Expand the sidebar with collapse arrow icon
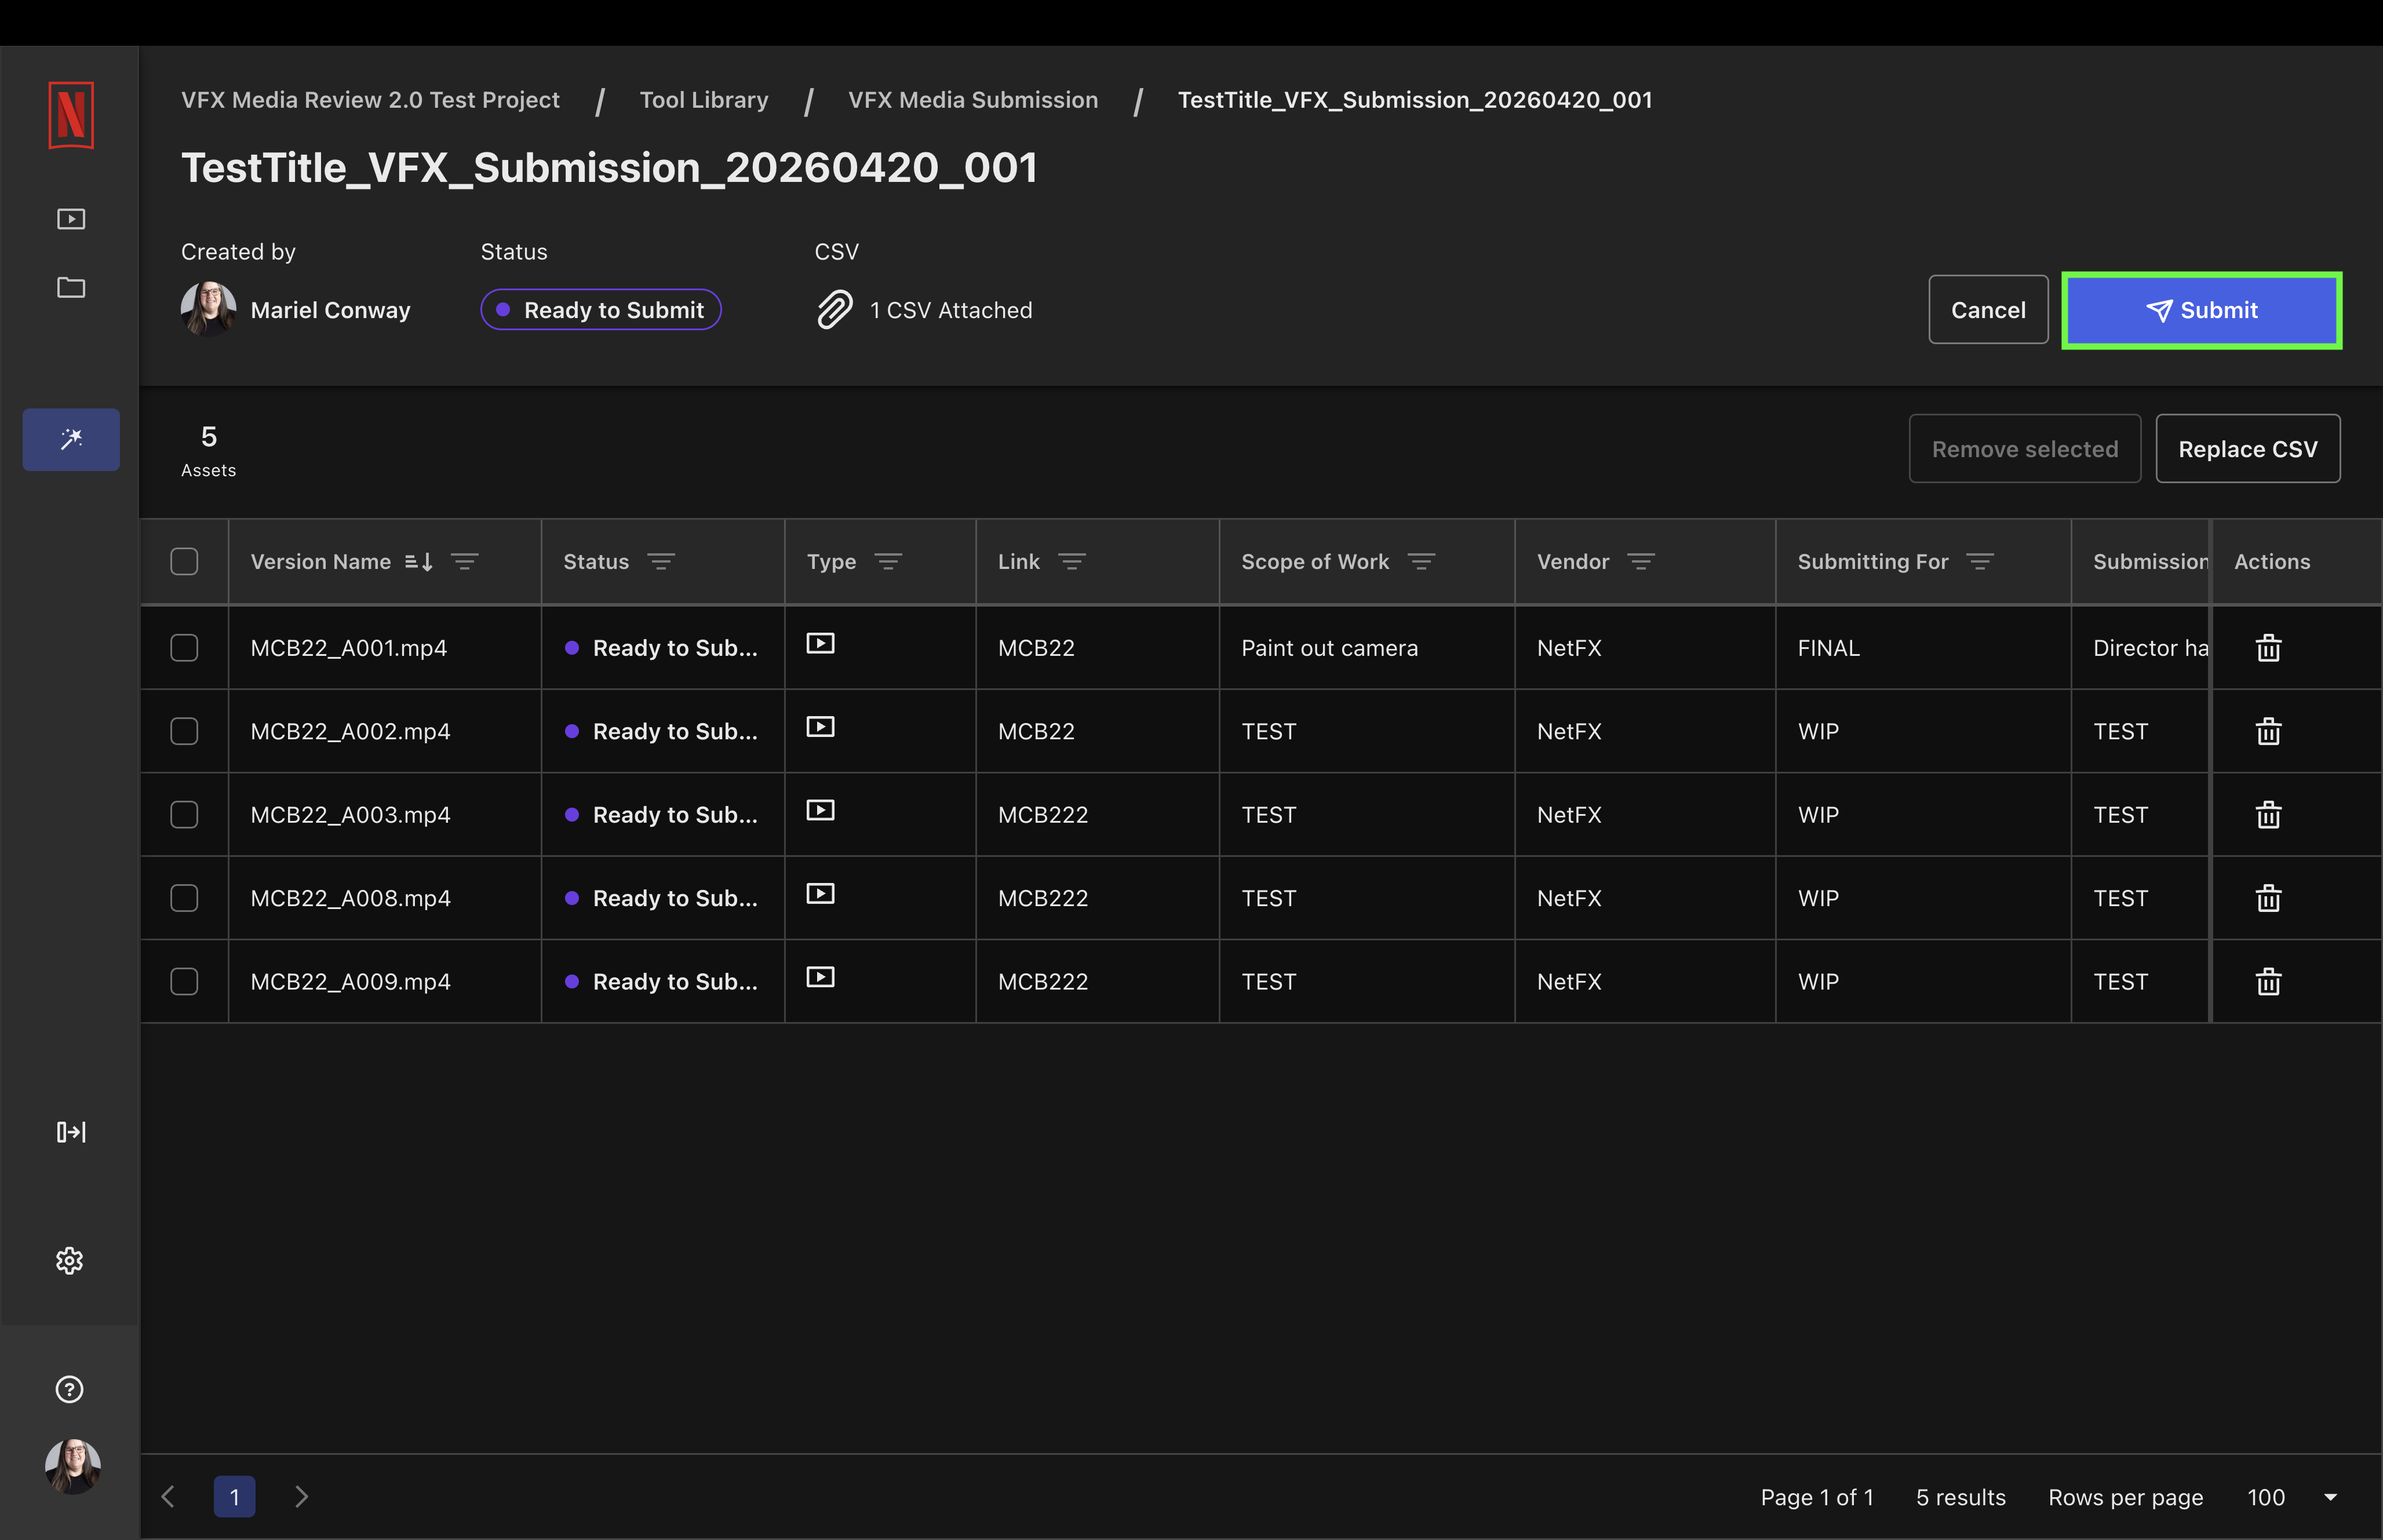The width and height of the screenshot is (2383, 1540). [x=71, y=1132]
